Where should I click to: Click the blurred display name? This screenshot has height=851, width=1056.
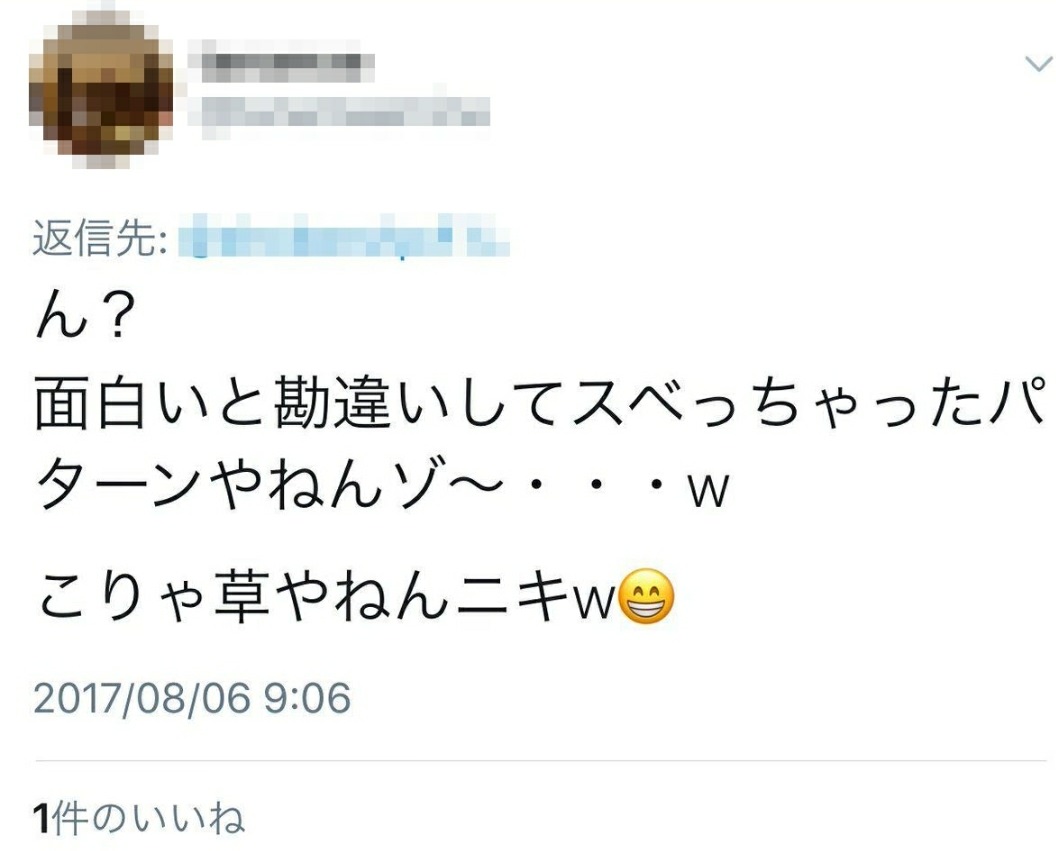click(281, 61)
